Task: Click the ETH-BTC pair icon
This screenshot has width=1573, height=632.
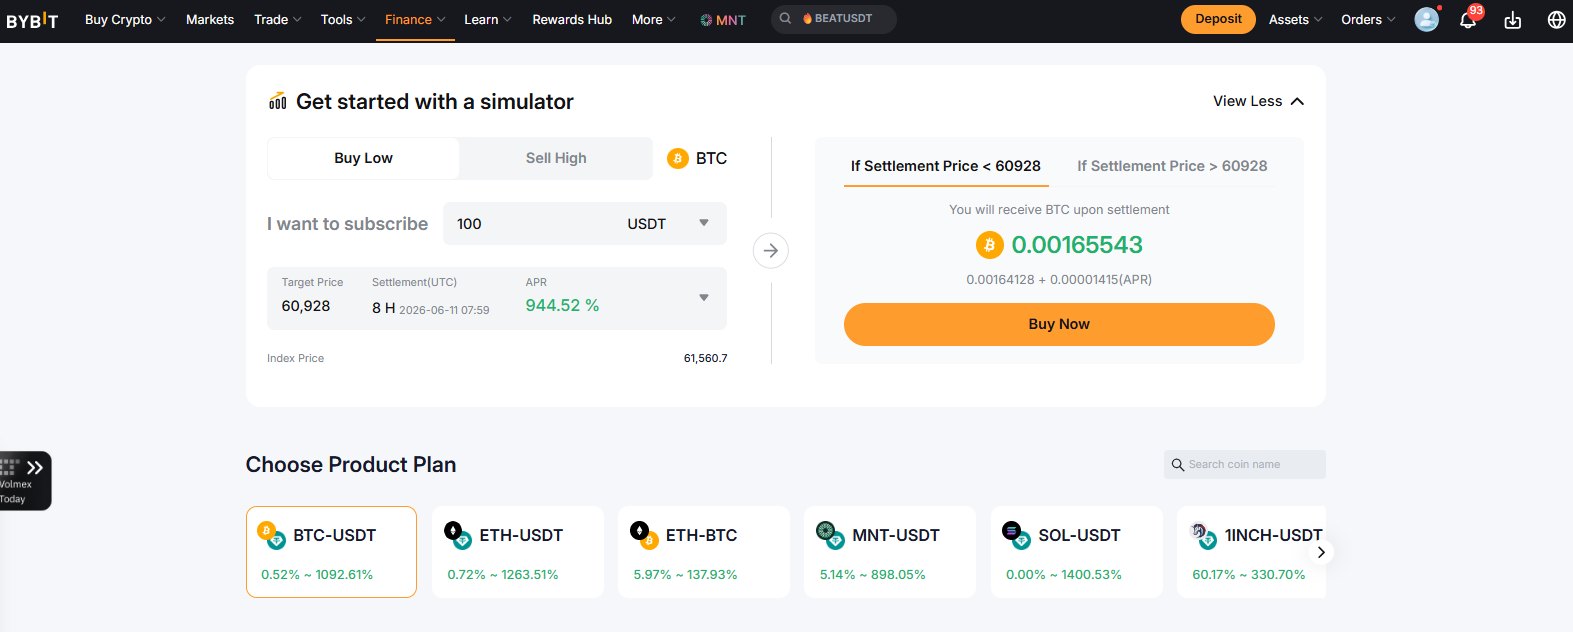Action: point(644,535)
